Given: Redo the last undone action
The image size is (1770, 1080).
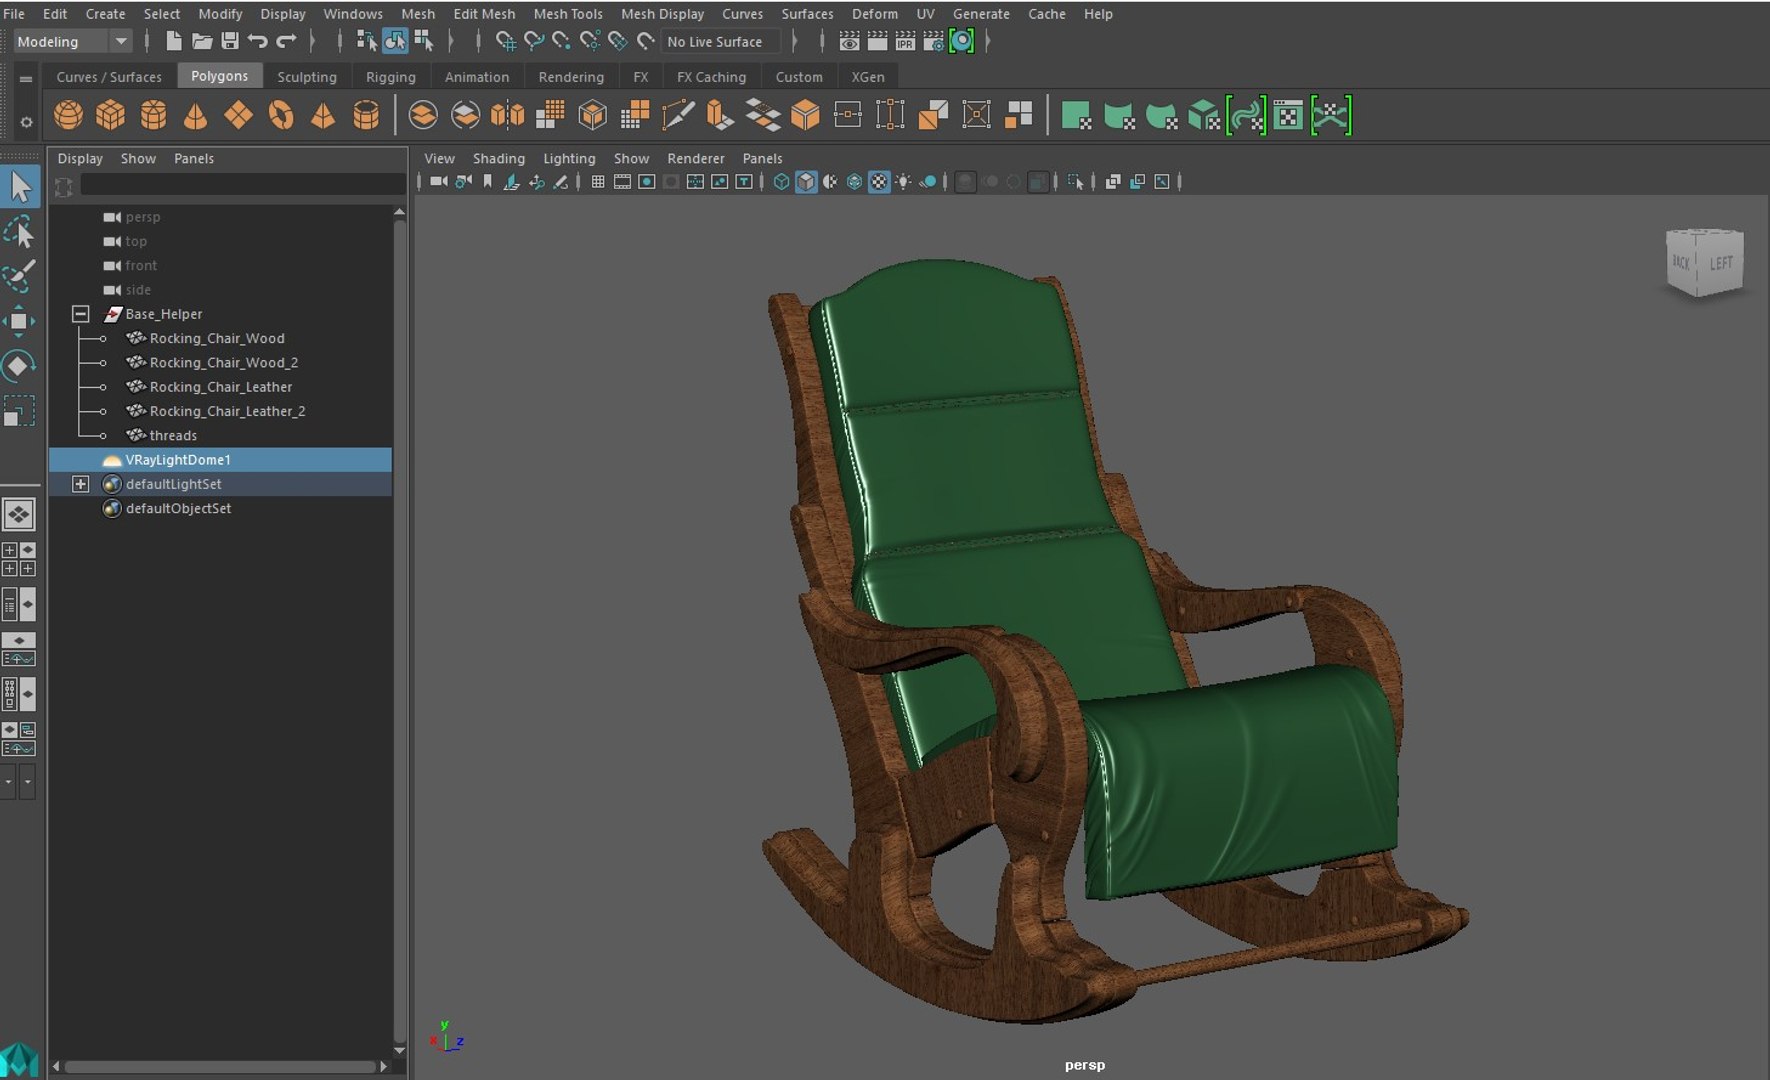Looking at the screenshot, I should [286, 41].
